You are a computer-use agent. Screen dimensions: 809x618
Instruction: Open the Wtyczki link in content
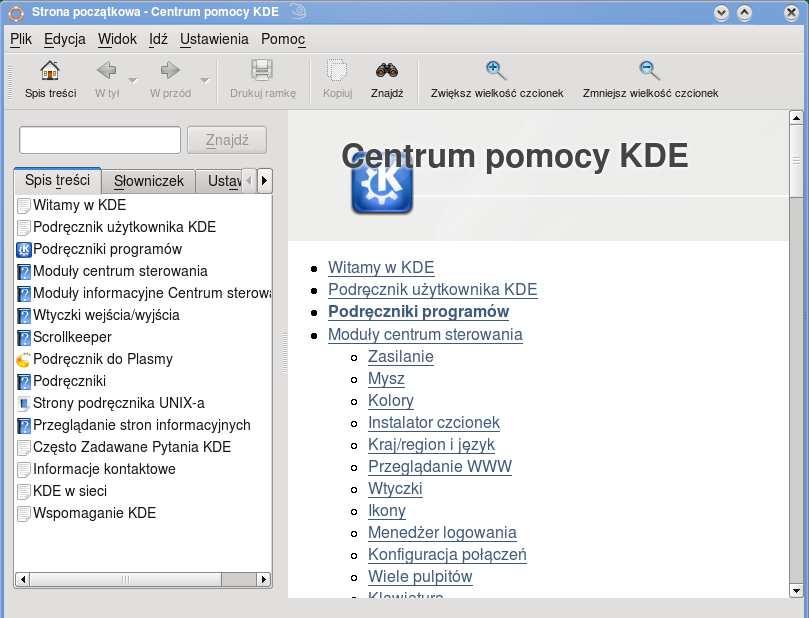click(395, 489)
